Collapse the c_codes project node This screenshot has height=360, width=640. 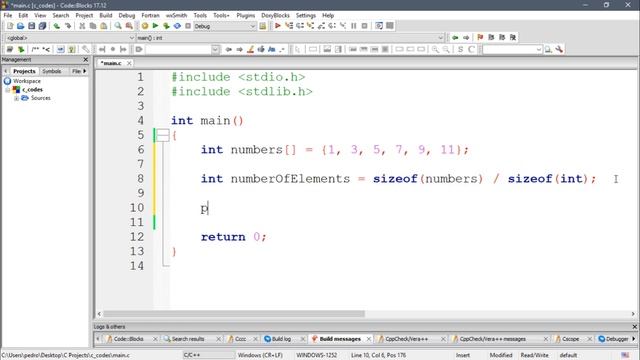click(x=7, y=90)
